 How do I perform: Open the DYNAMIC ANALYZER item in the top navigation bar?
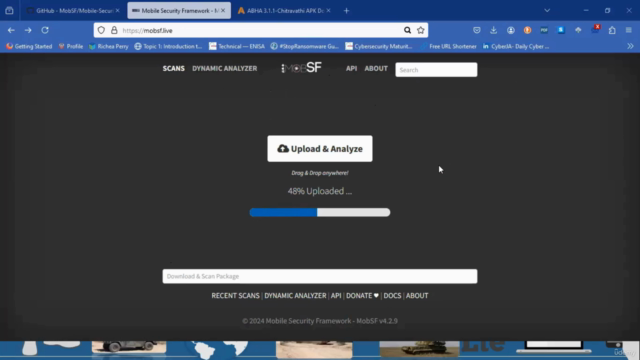coord(224,68)
